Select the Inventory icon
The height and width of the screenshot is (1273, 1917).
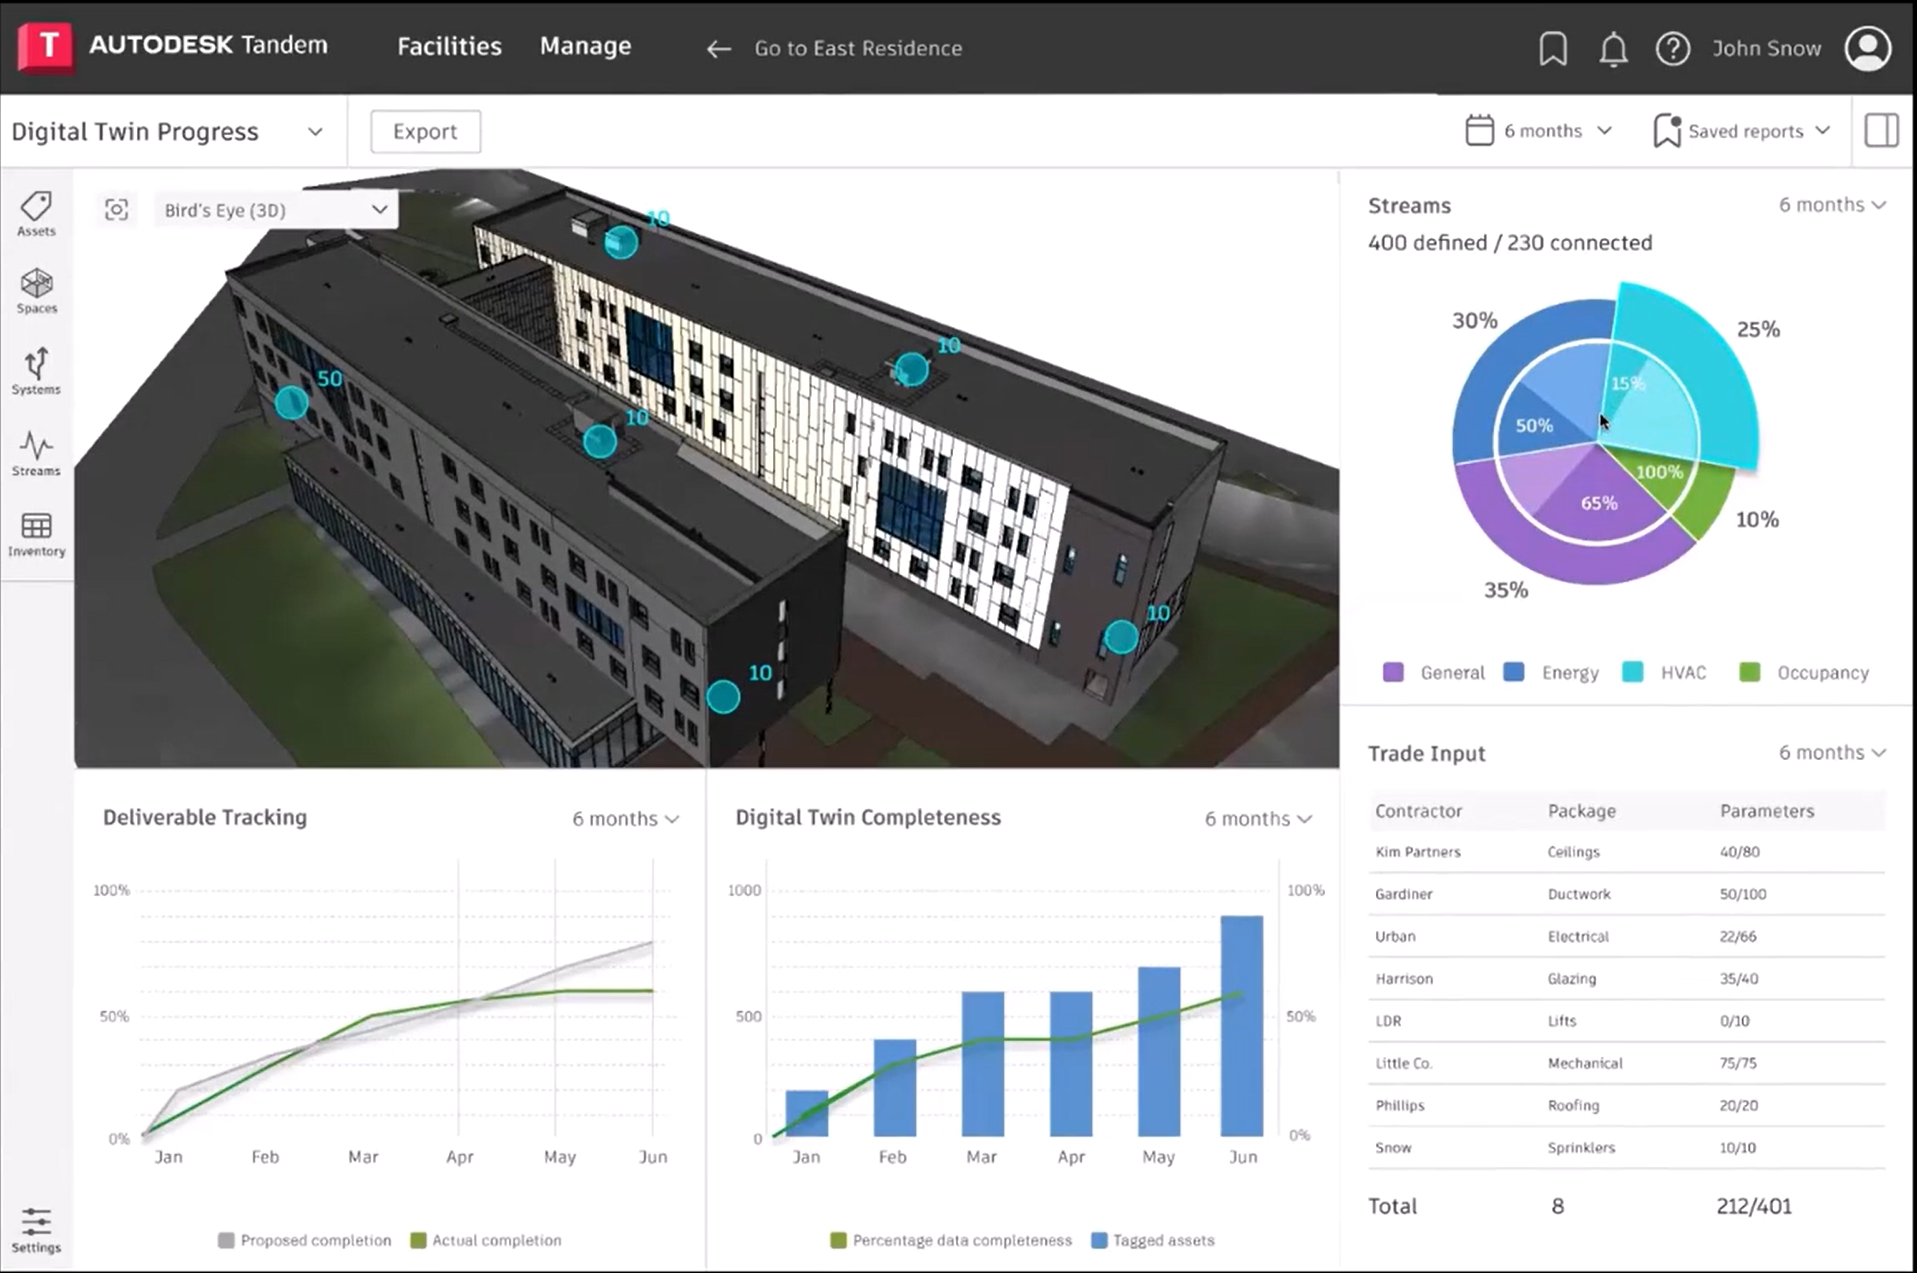point(36,533)
